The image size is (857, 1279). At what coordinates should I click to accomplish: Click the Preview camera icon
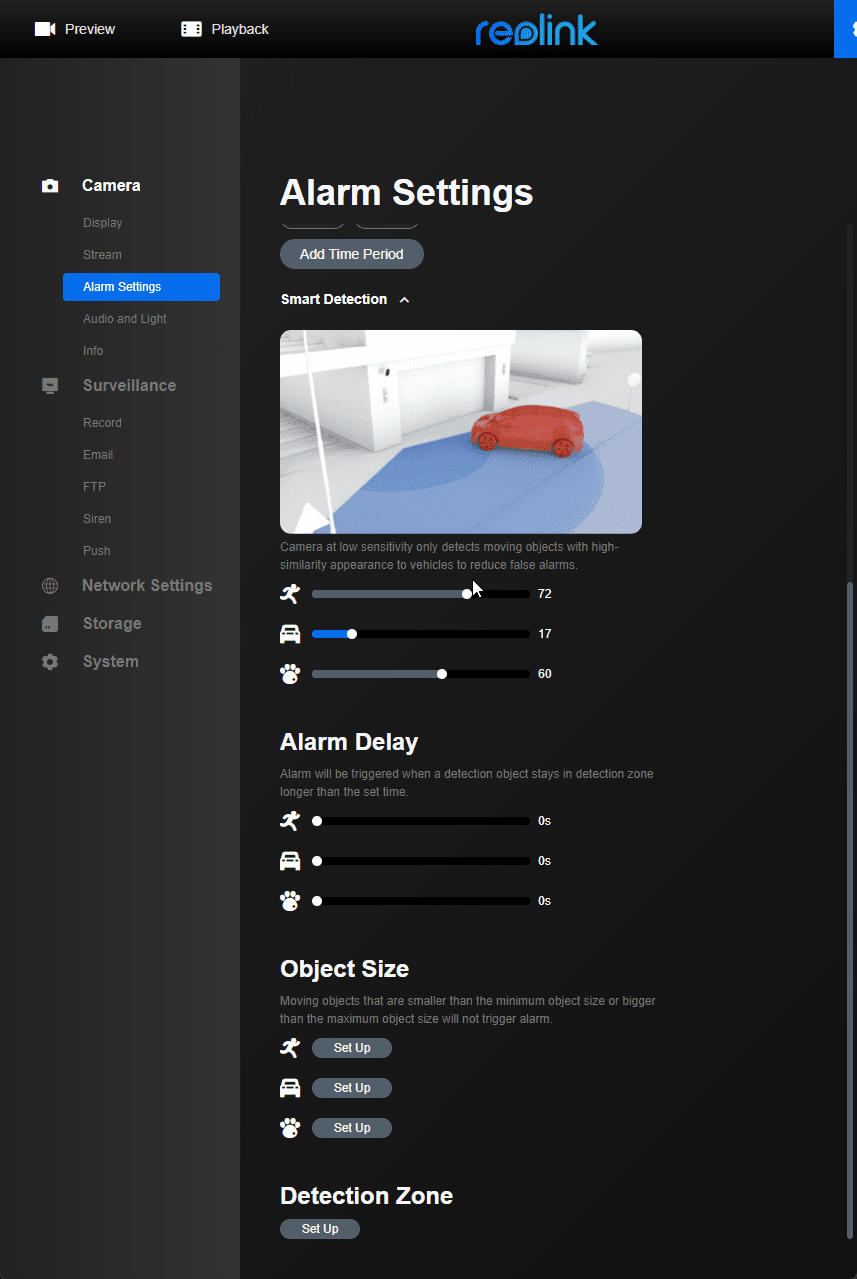pyautogui.click(x=45, y=29)
